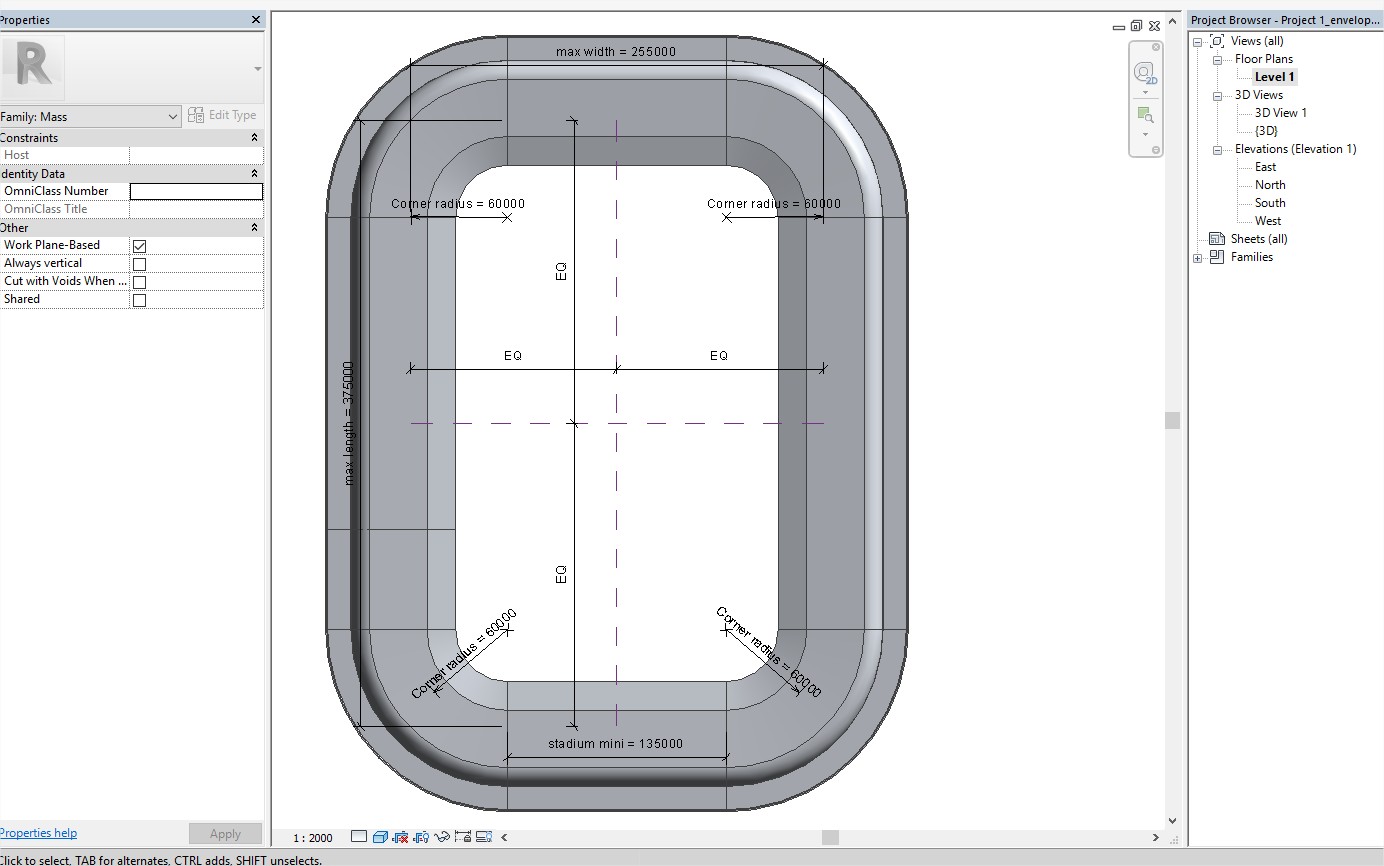Select the East elevation
This screenshot has height=866, width=1384.
pos(1265,167)
